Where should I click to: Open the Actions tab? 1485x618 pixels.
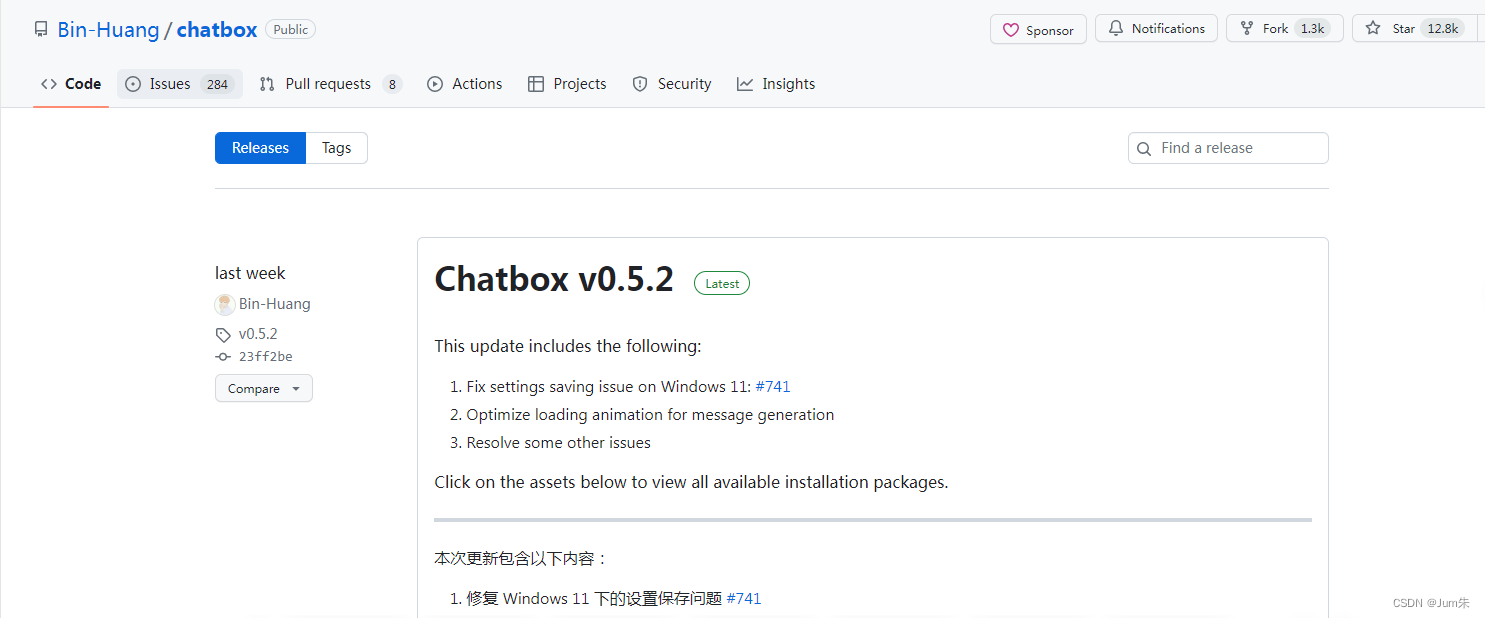coord(464,84)
